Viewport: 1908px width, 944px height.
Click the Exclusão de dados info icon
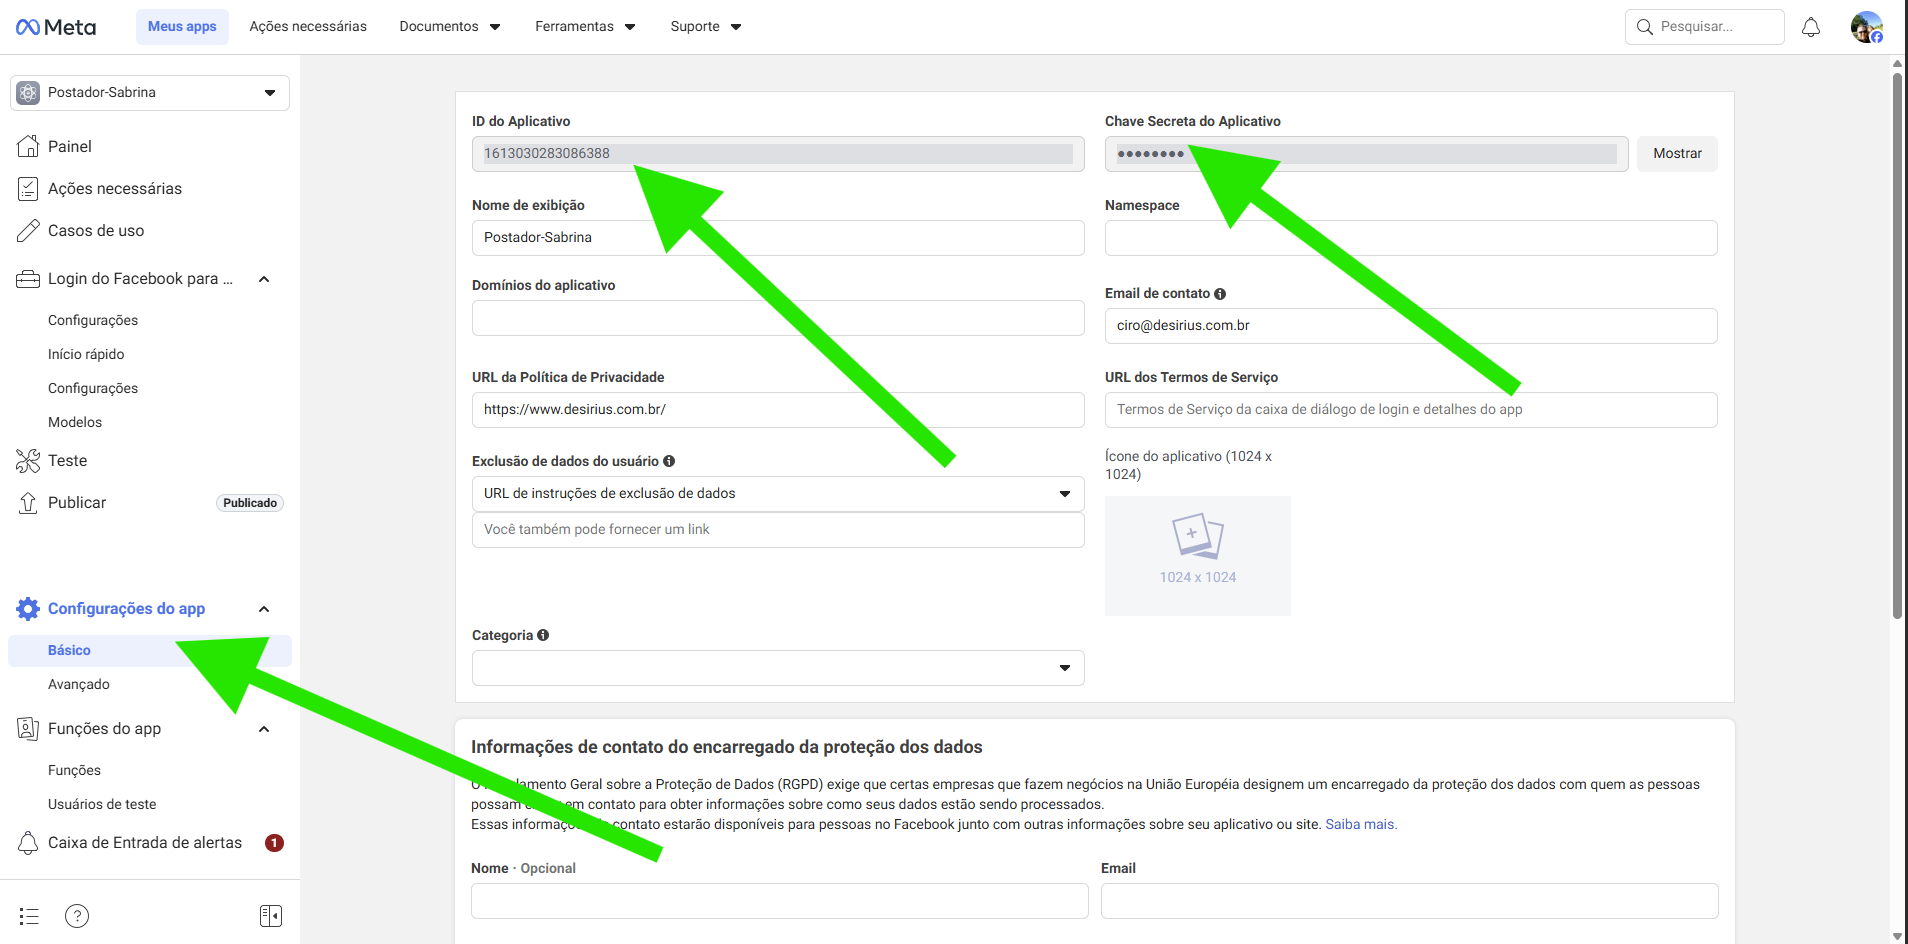(669, 461)
